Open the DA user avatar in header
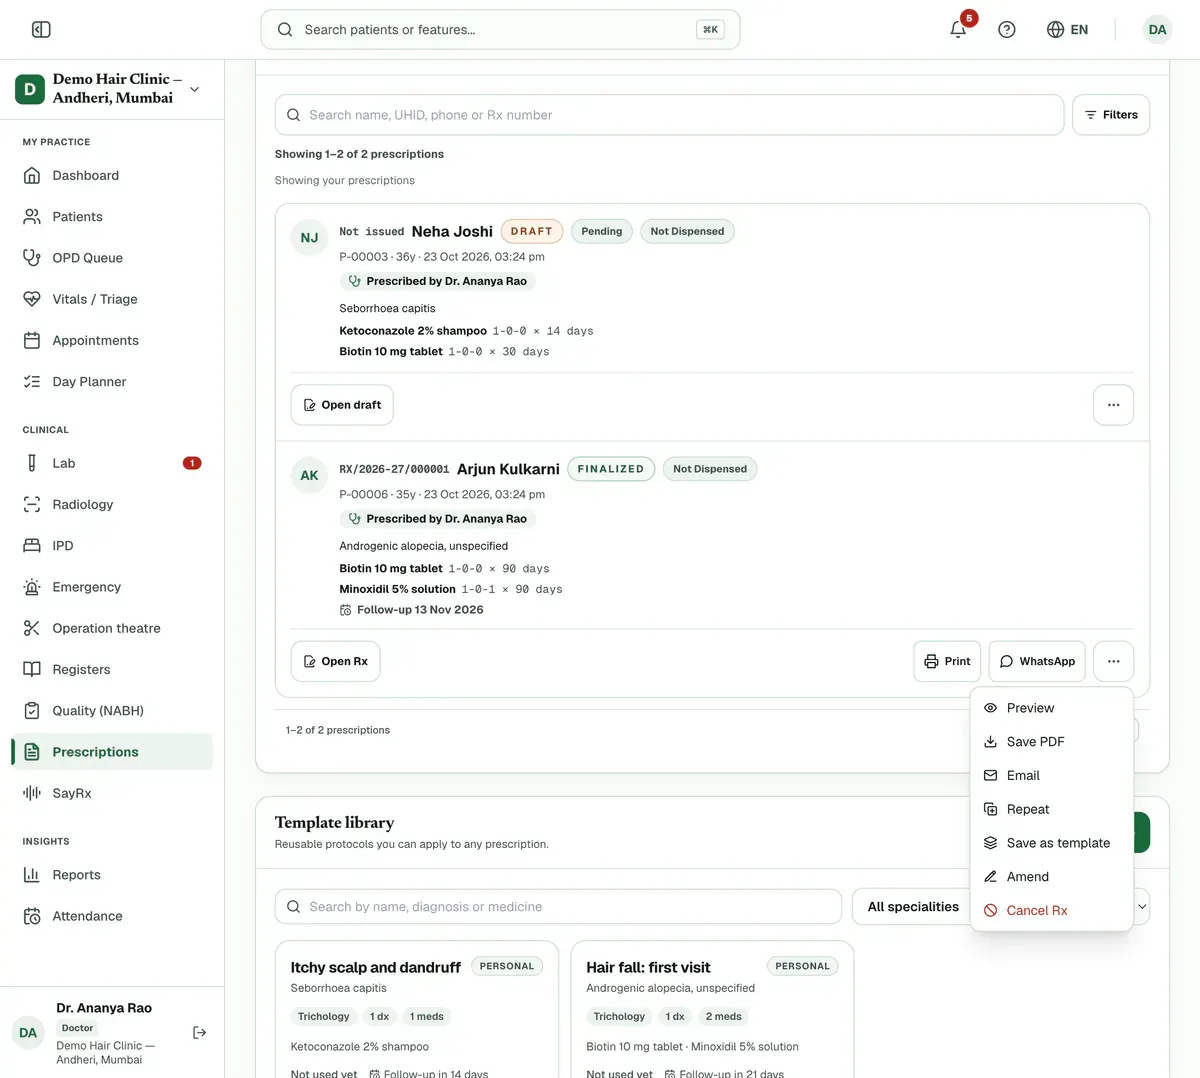1200x1078 pixels. 1157,30
